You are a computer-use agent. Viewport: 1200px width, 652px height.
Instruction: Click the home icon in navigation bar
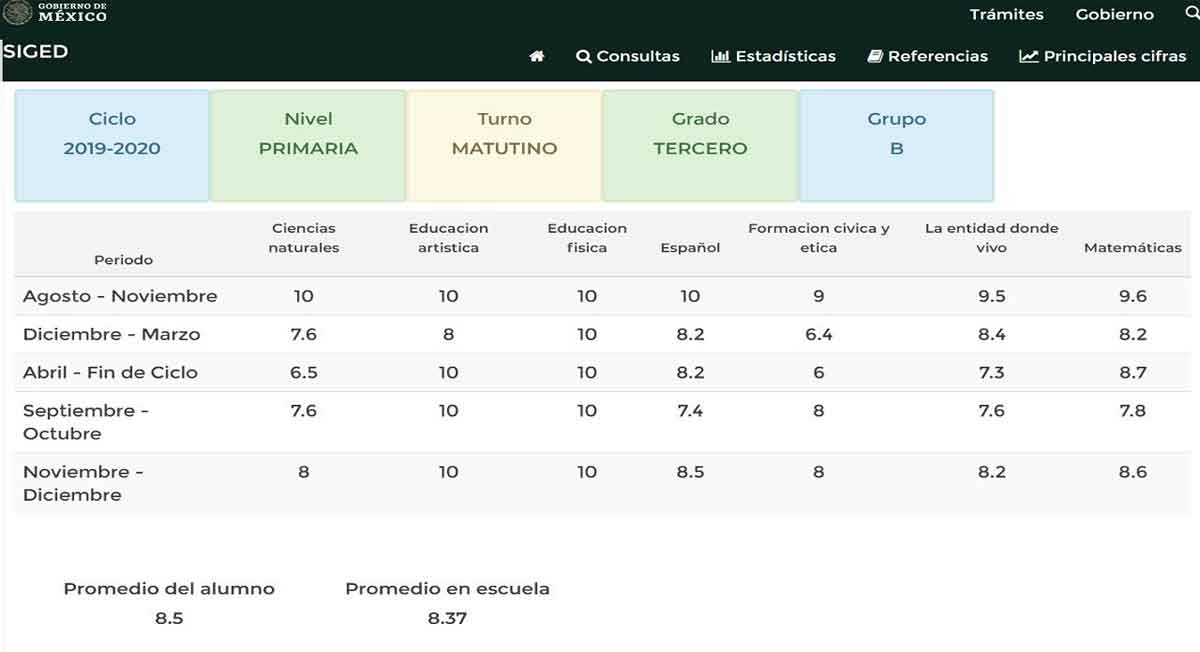(x=538, y=57)
